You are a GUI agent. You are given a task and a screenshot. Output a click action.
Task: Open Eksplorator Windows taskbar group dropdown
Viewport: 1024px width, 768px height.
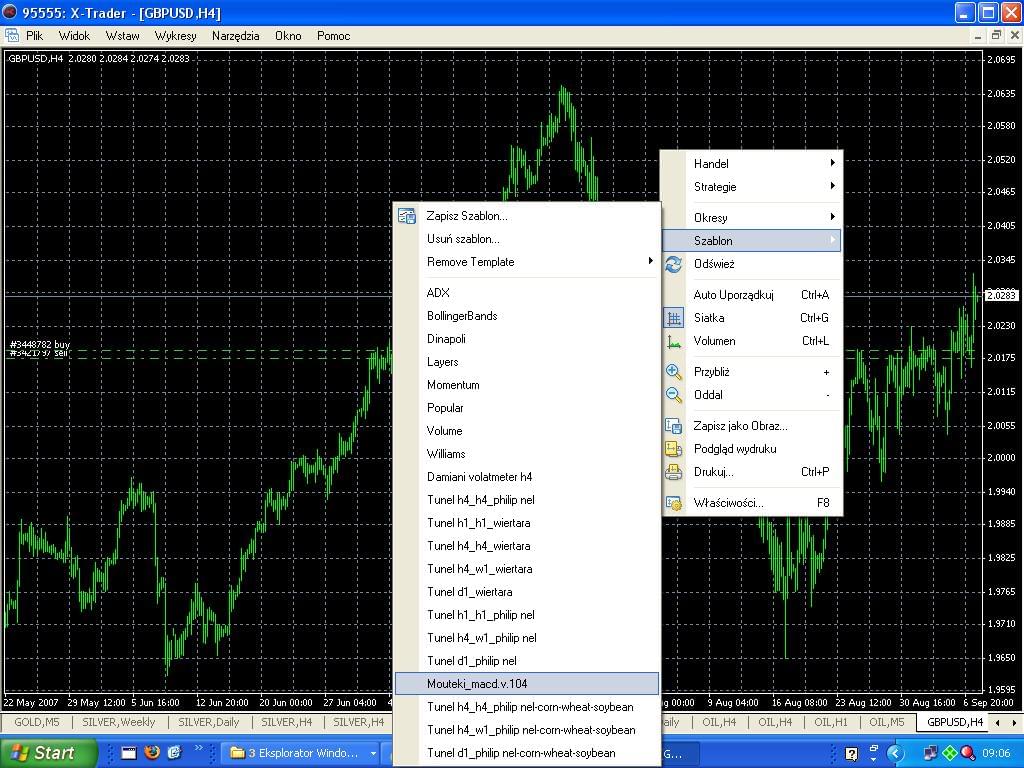point(373,753)
